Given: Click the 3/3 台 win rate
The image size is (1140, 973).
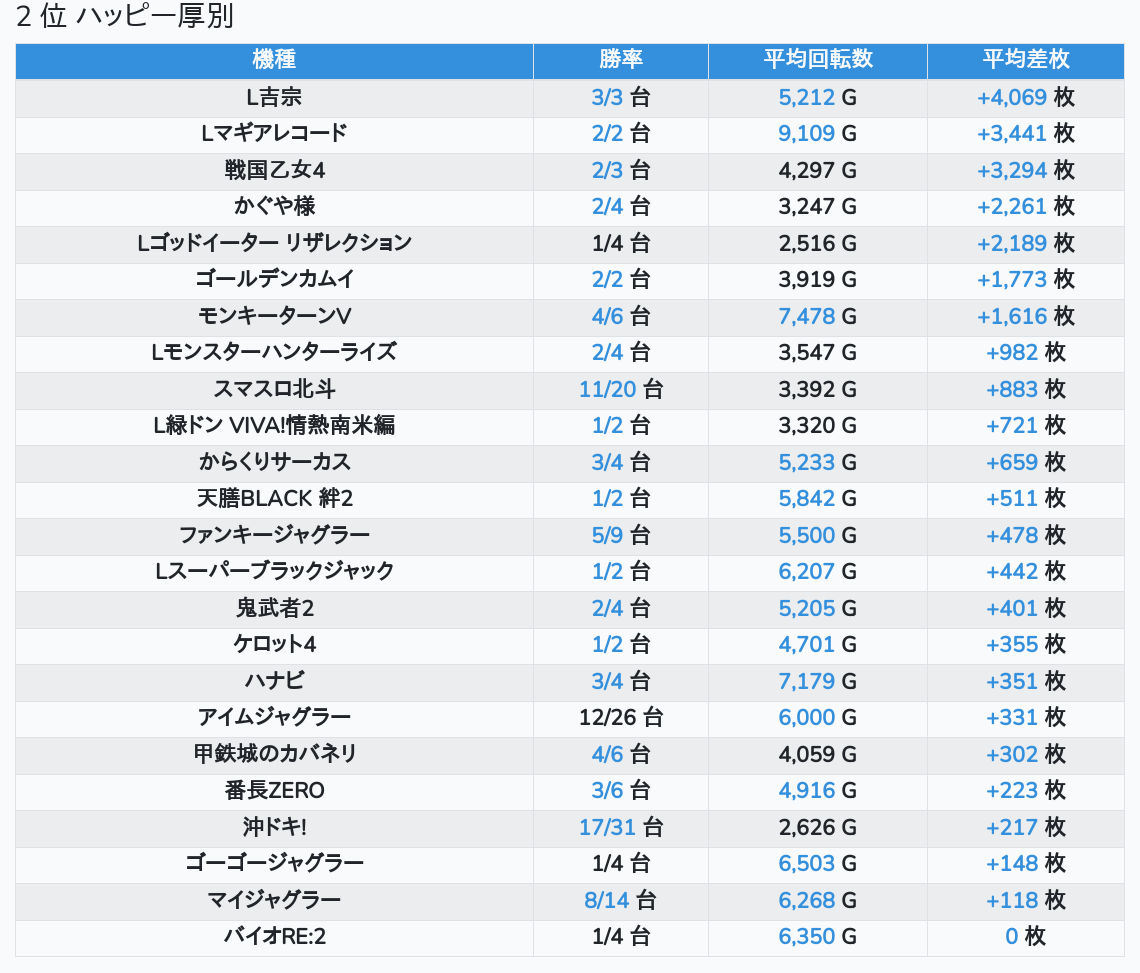Looking at the screenshot, I should tap(621, 97).
